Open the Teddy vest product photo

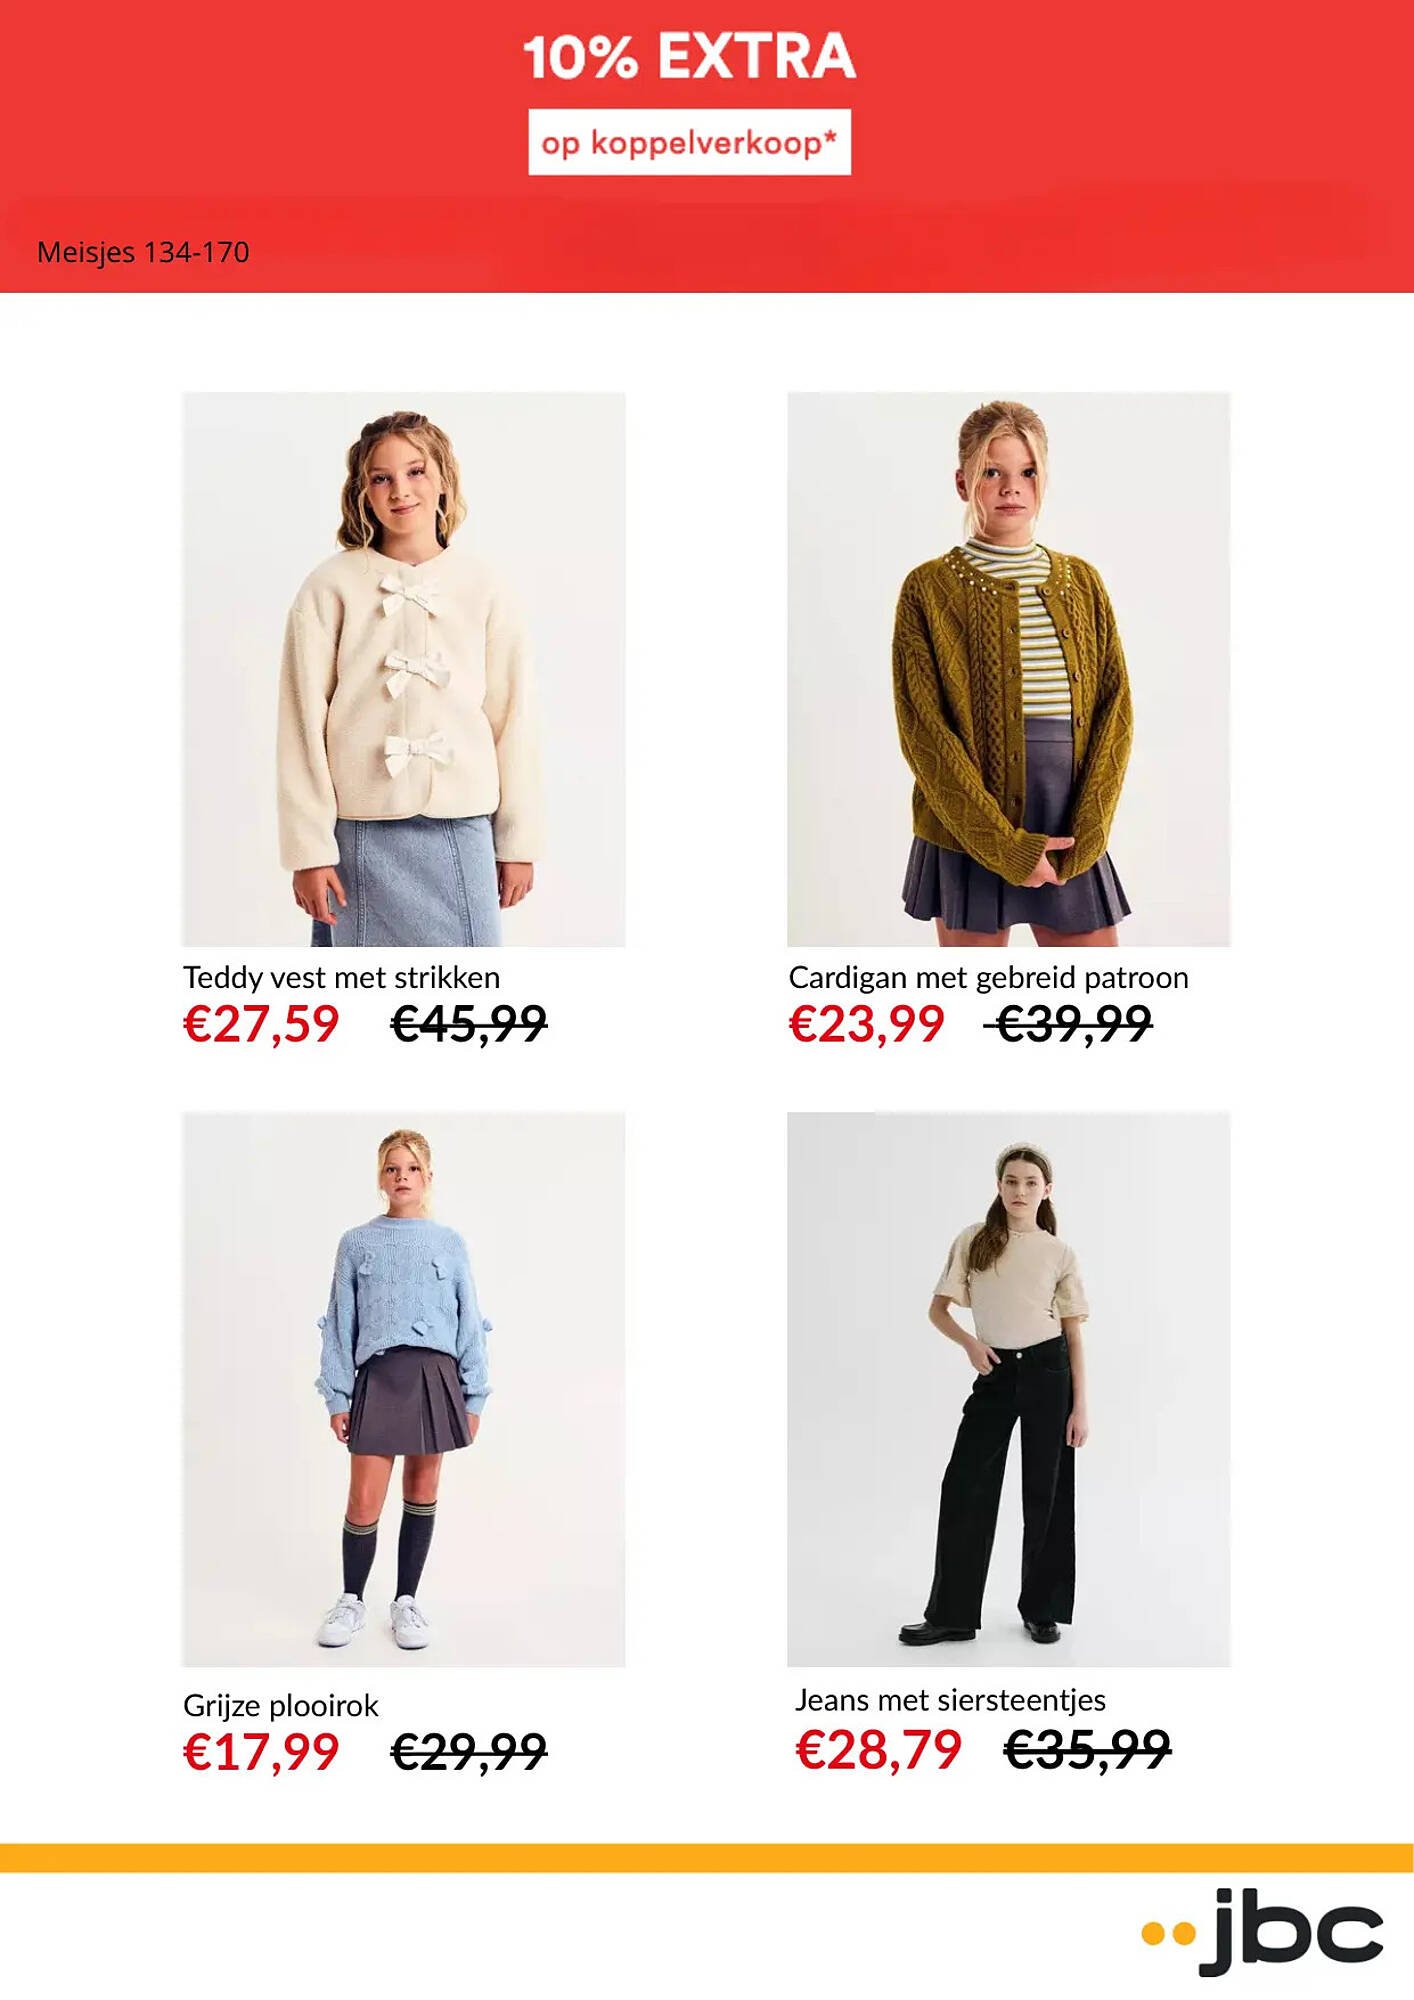pos(404,669)
